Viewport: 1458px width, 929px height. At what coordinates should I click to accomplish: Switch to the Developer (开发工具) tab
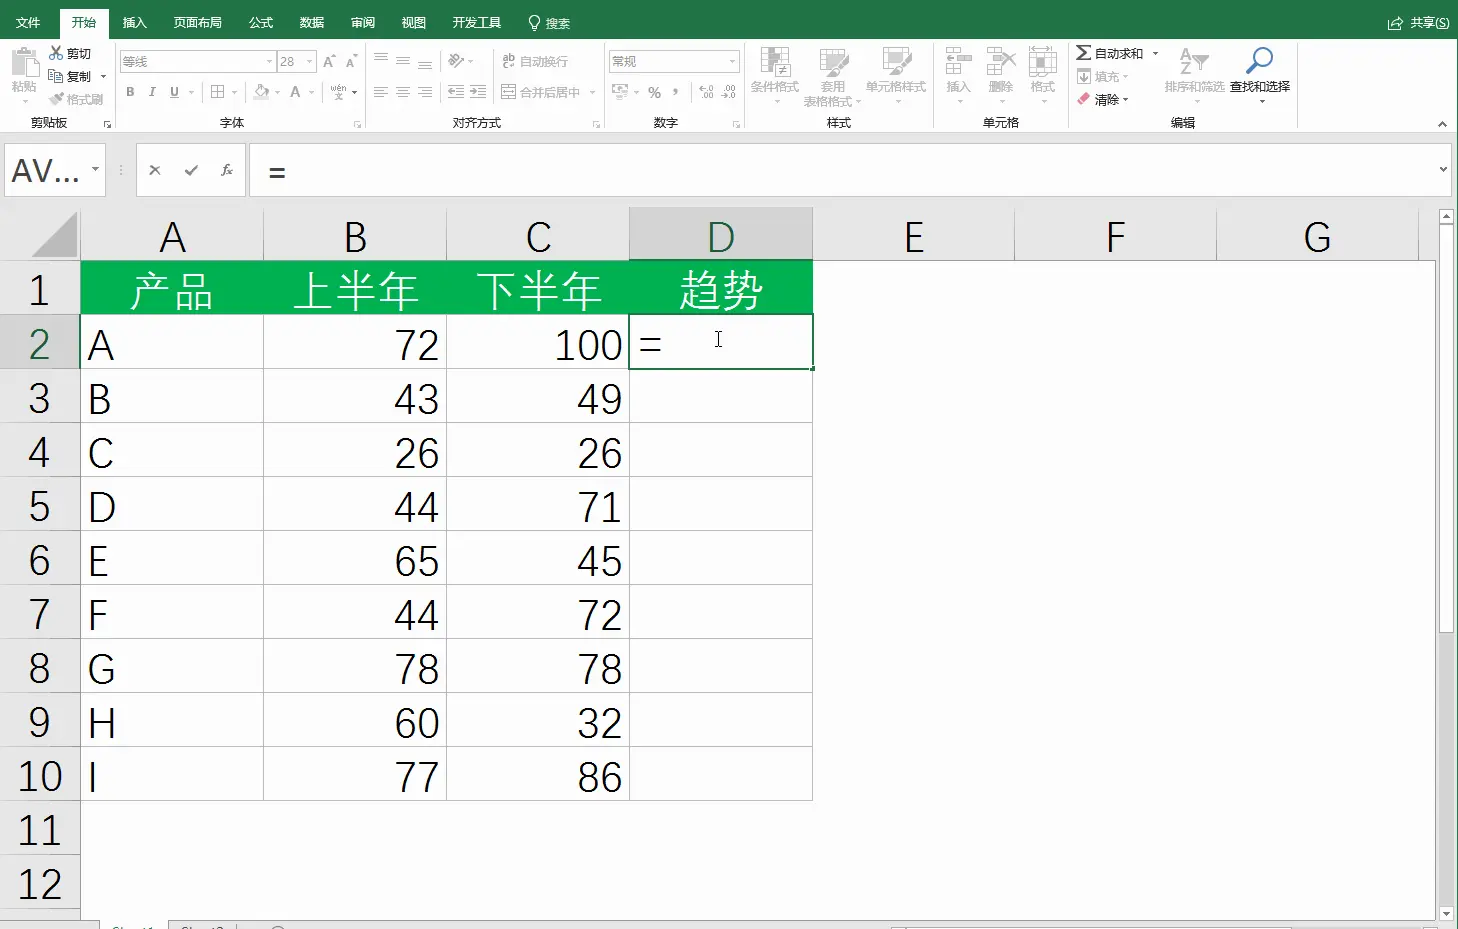click(x=476, y=22)
